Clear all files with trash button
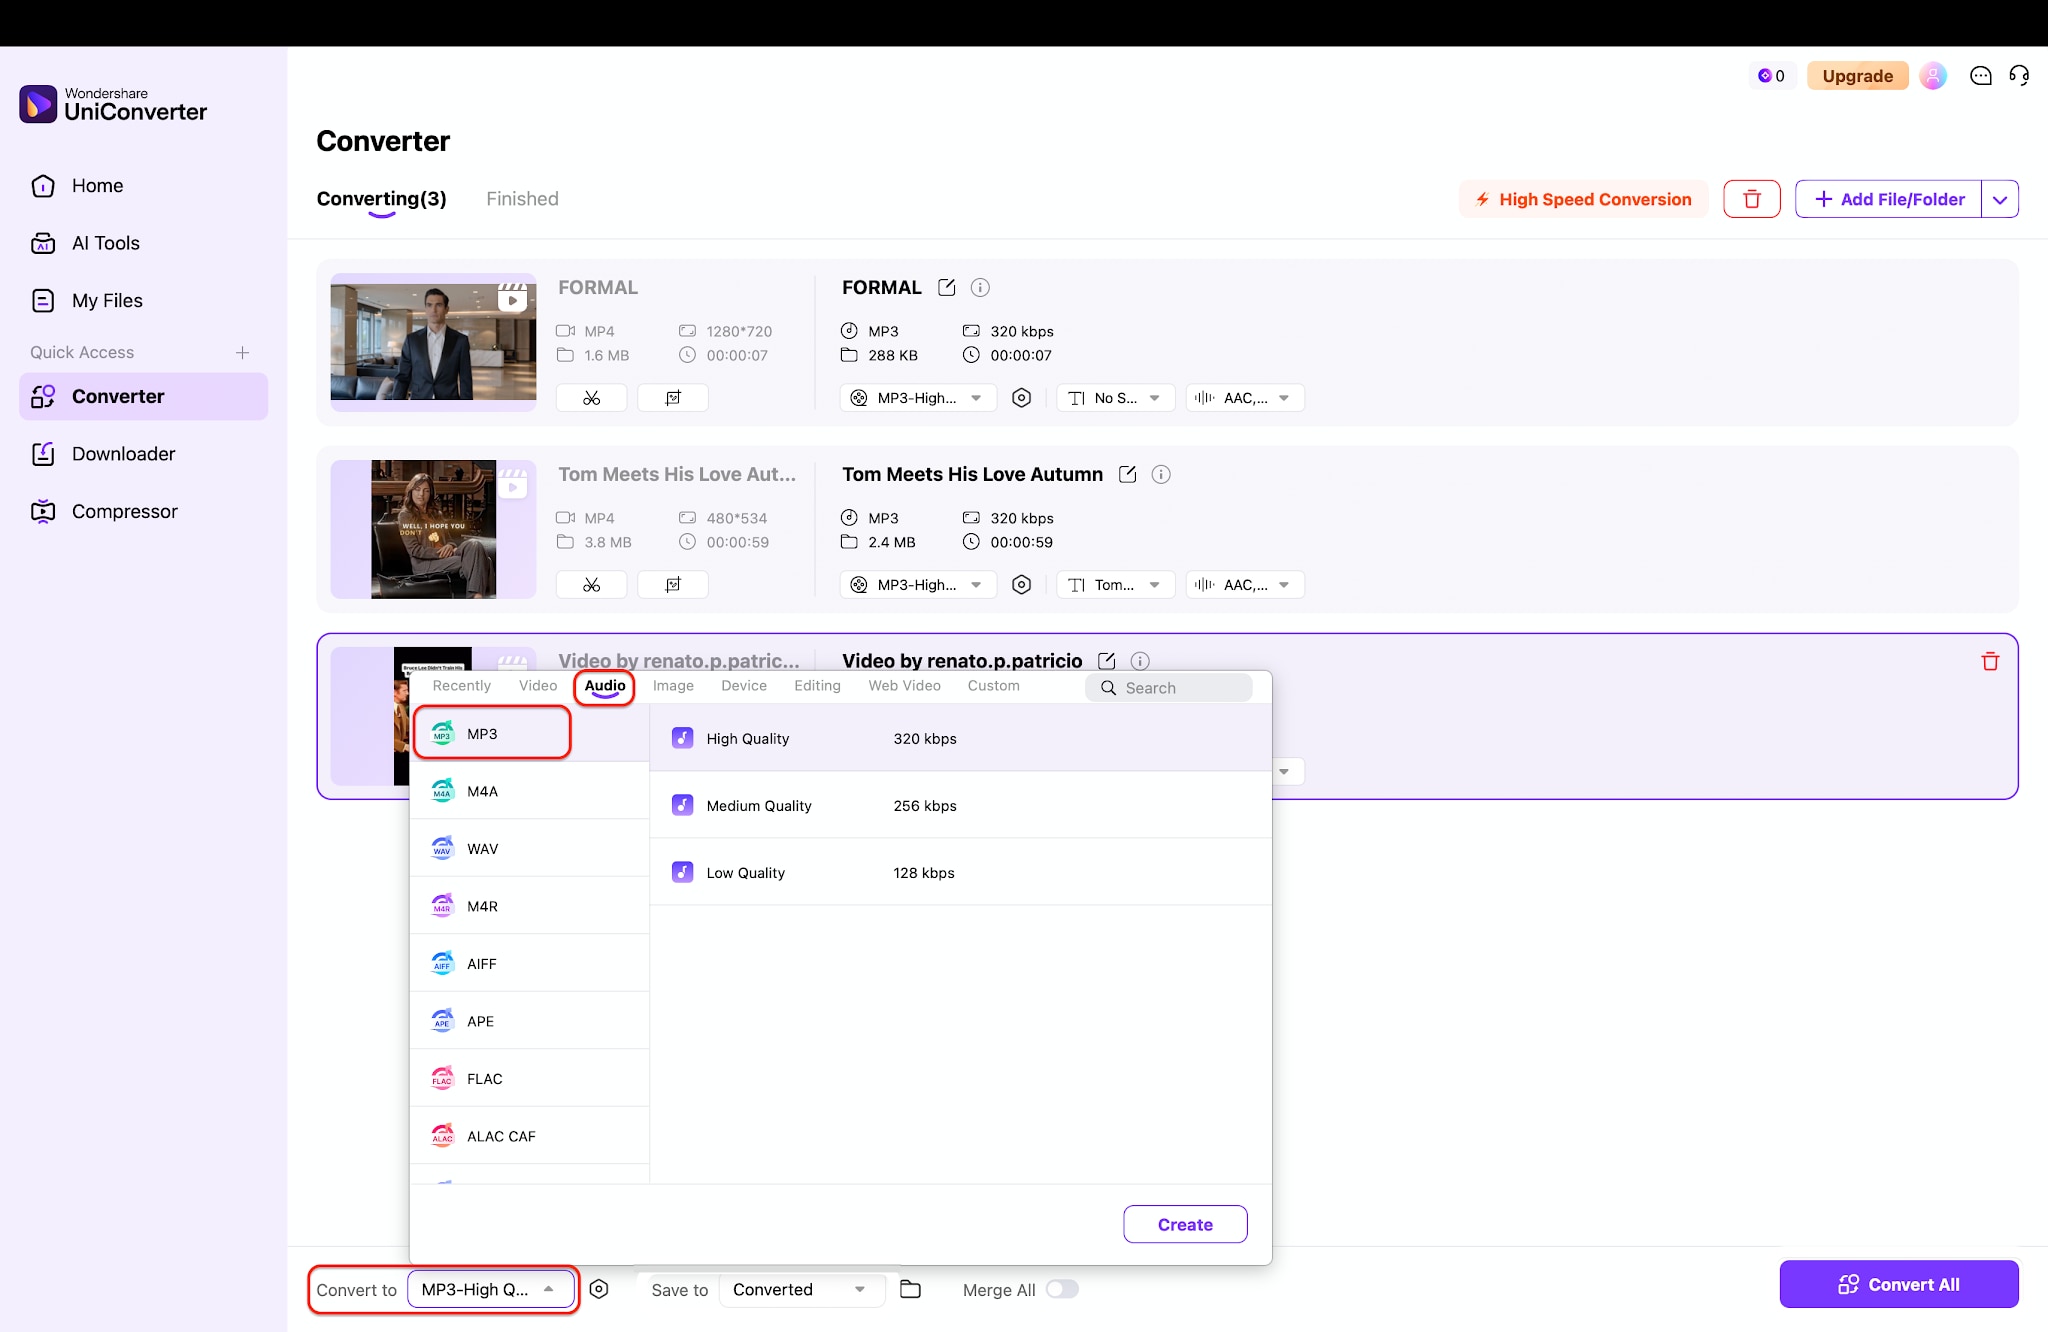The width and height of the screenshot is (2048, 1332). (x=1752, y=199)
